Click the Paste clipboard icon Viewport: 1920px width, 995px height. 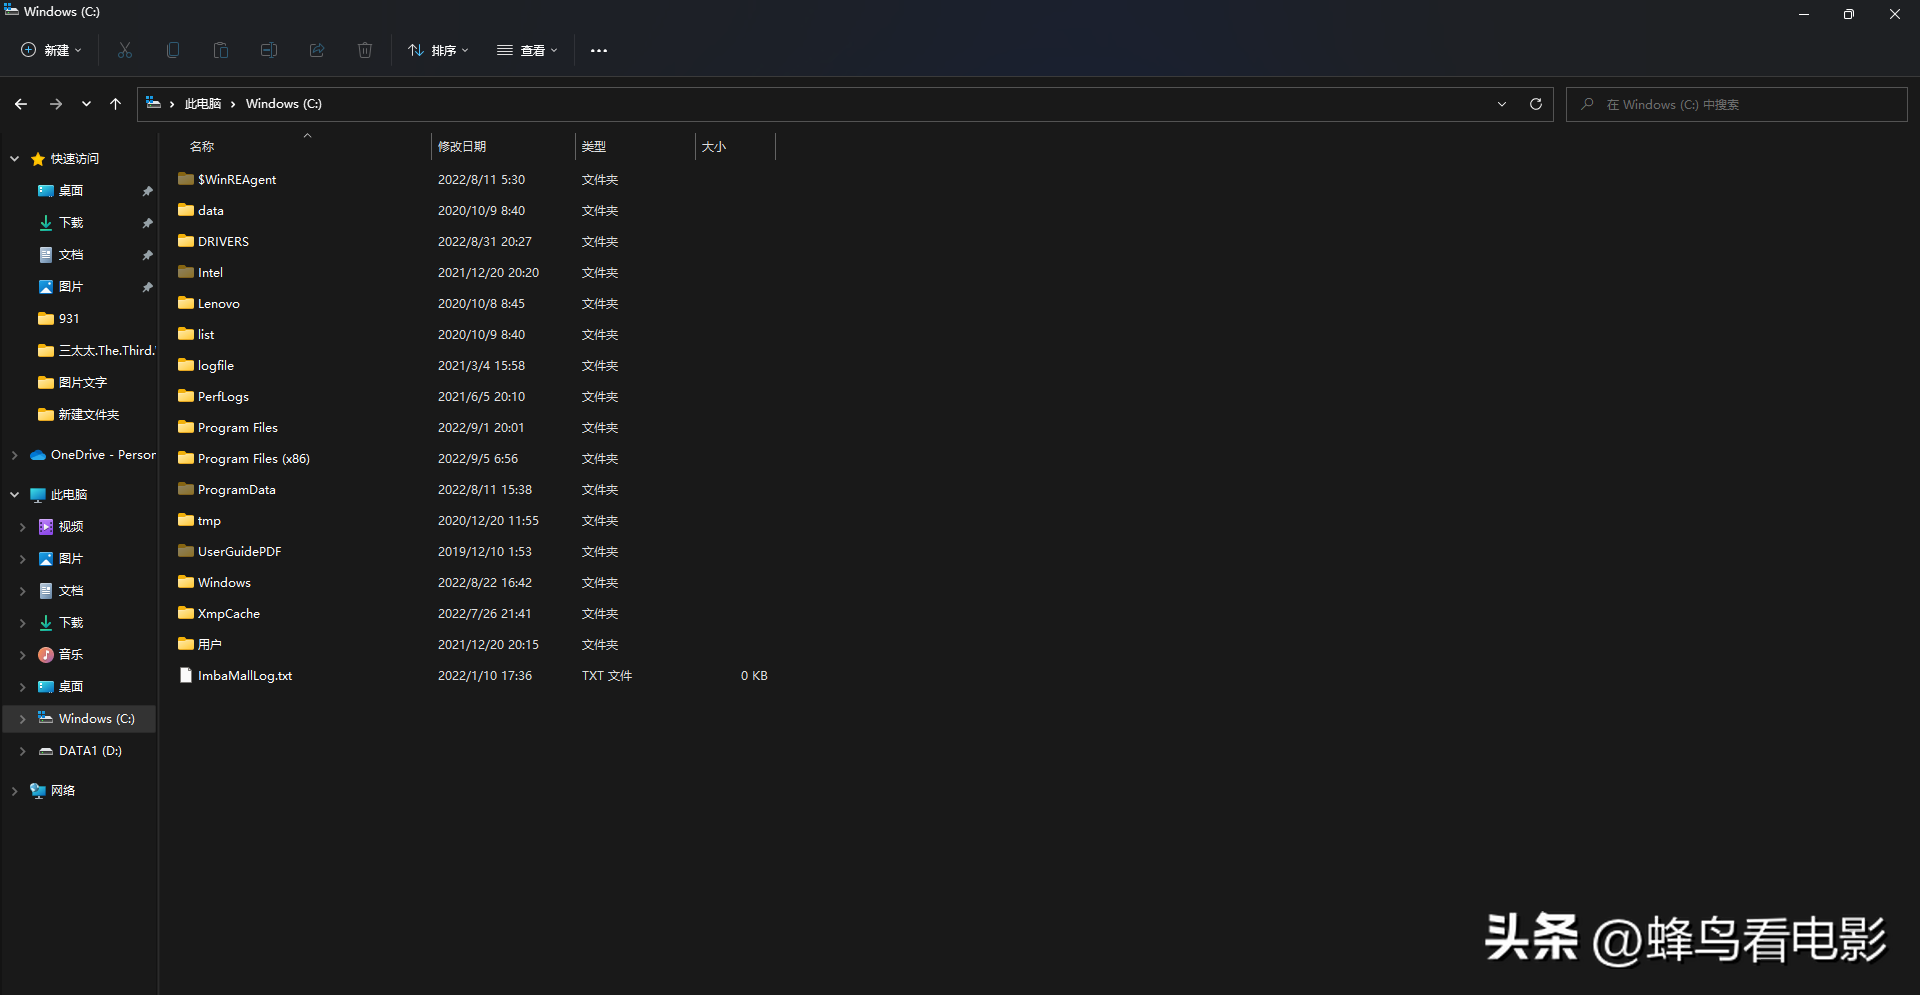tap(221, 50)
